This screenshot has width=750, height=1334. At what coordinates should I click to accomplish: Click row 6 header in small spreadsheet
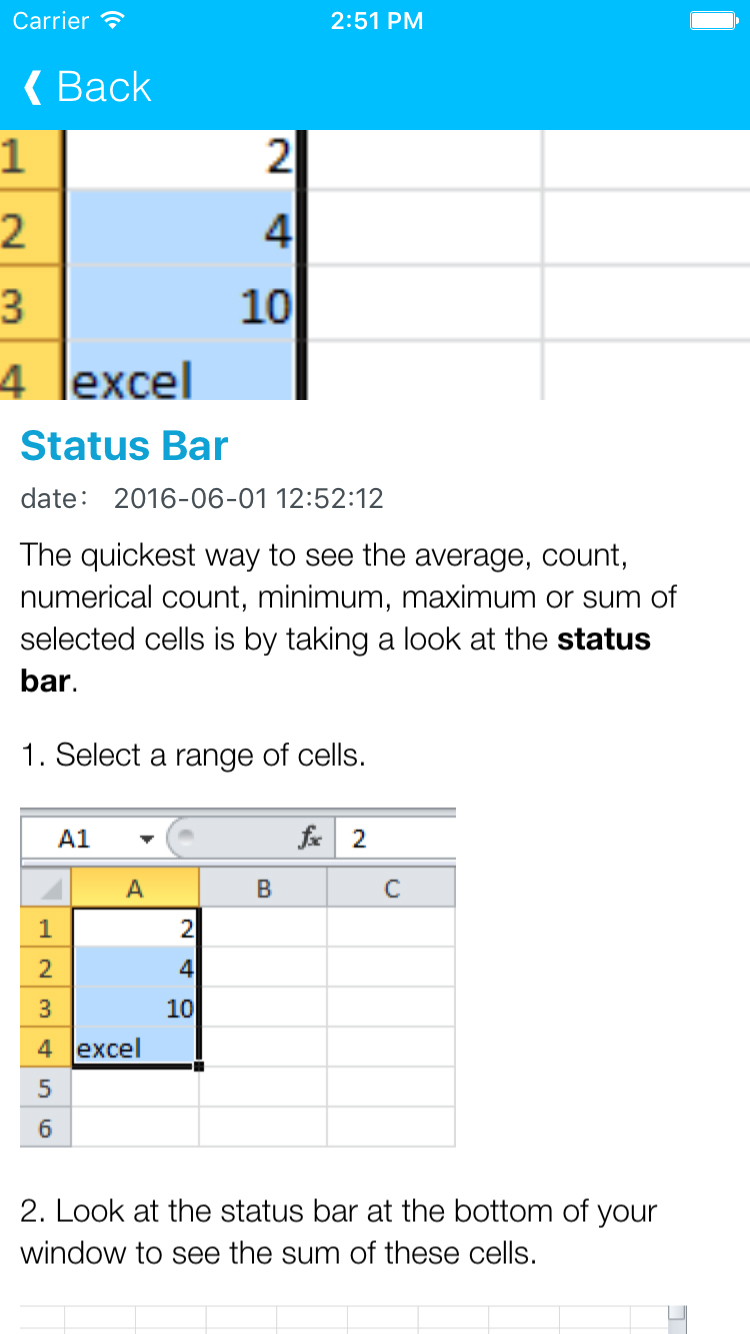(x=45, y=1128)
